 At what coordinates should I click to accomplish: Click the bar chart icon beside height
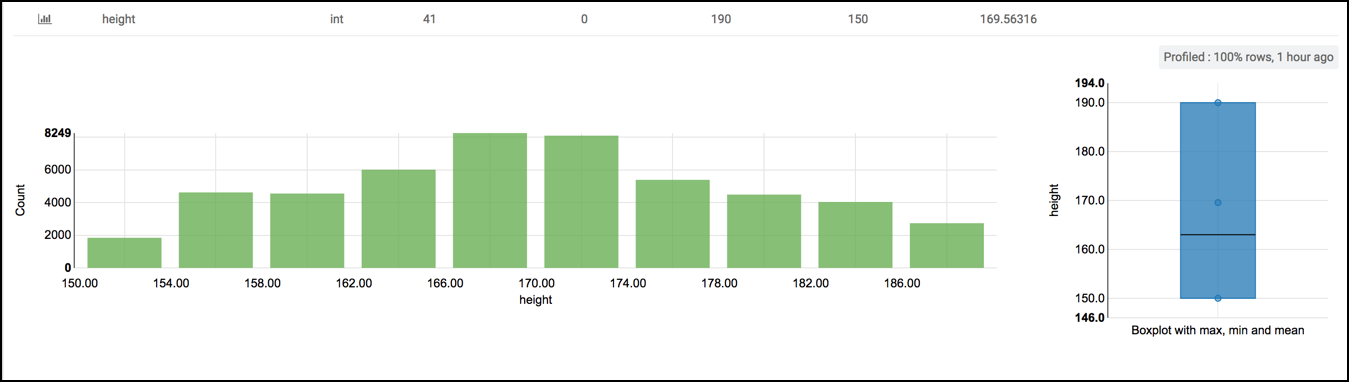pyautogui.click(x=45, y=20)
